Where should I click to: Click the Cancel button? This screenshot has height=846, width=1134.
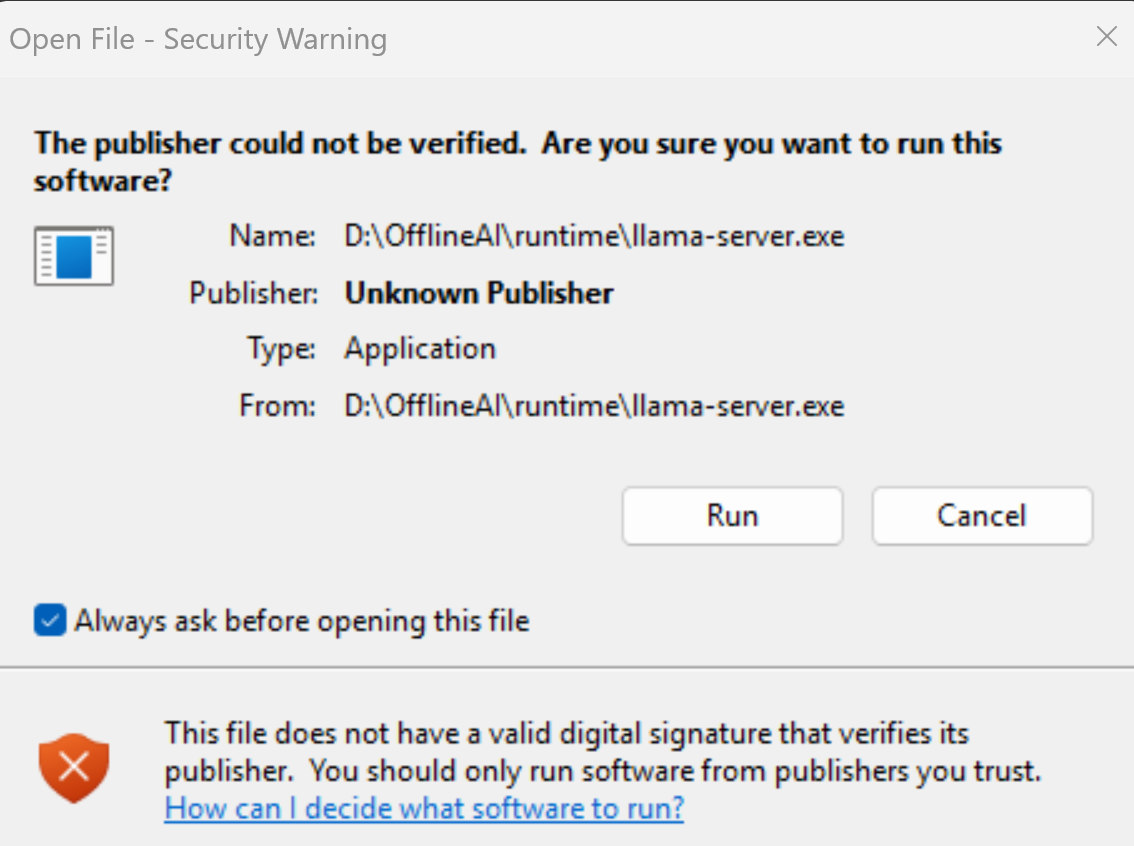coord(982,516)
